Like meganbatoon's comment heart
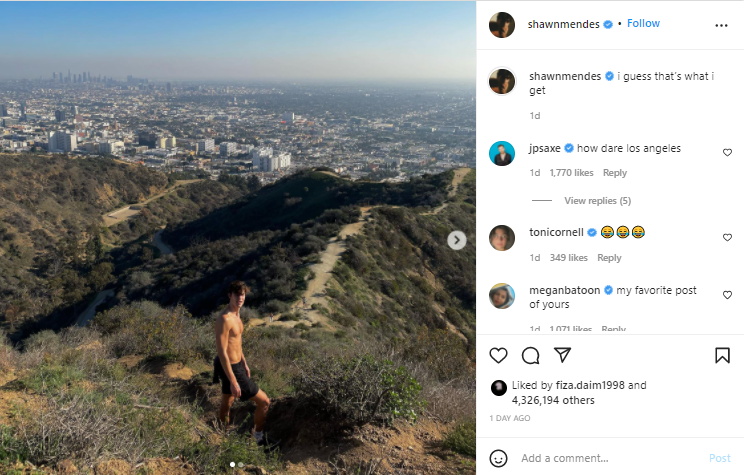Screen dimensions: 744x475 pos(727,296)
